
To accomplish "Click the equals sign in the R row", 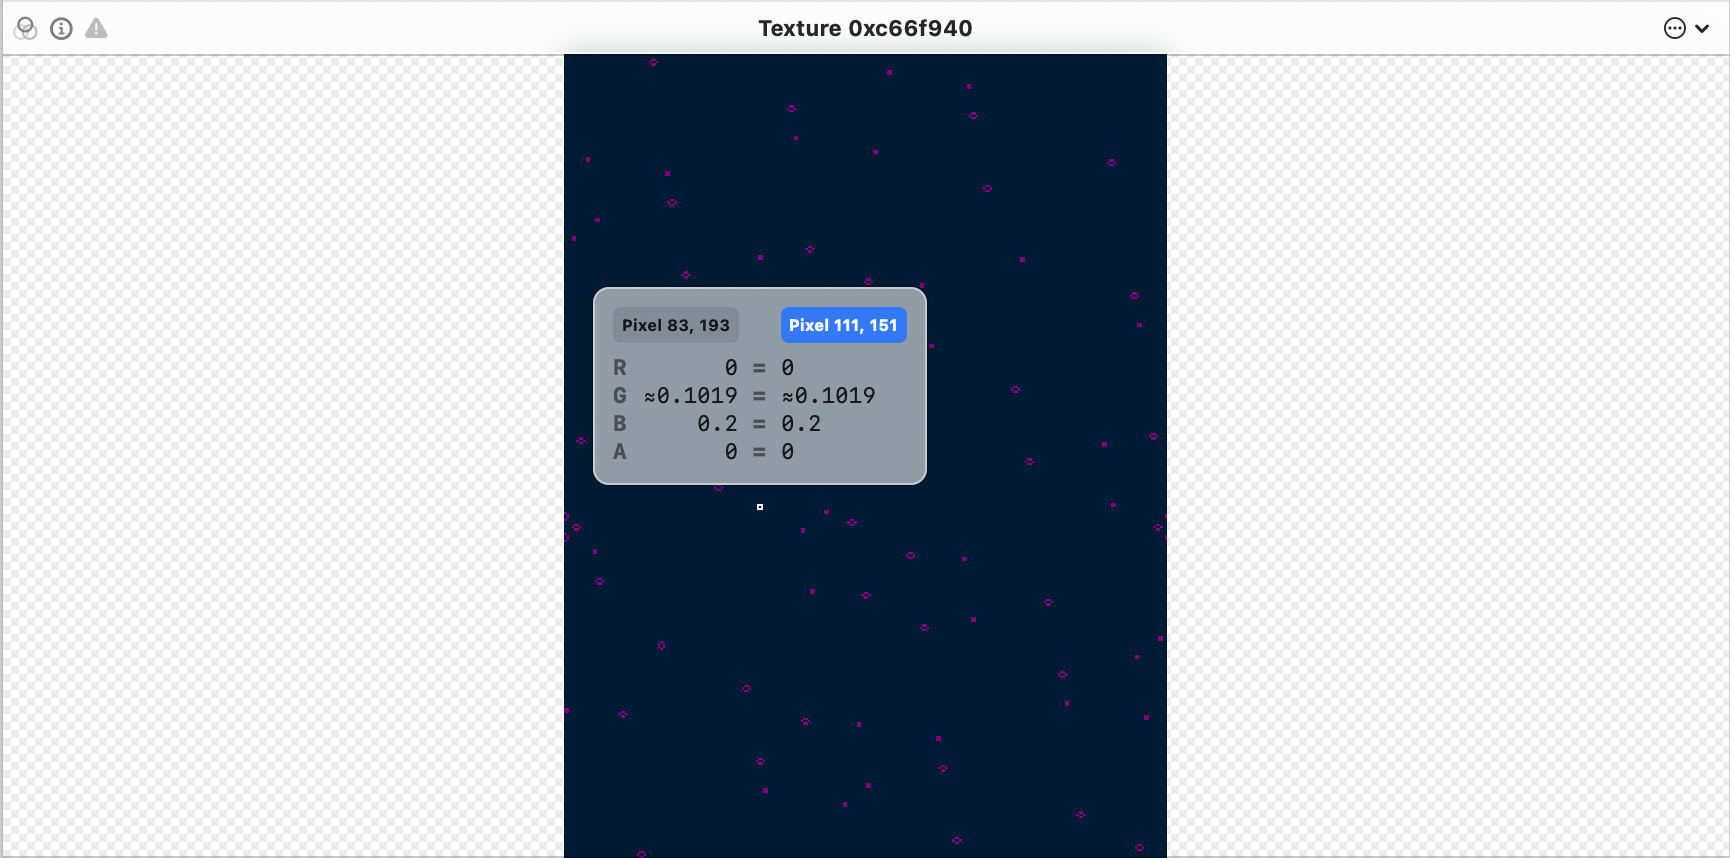I will [x=759, y=368].
